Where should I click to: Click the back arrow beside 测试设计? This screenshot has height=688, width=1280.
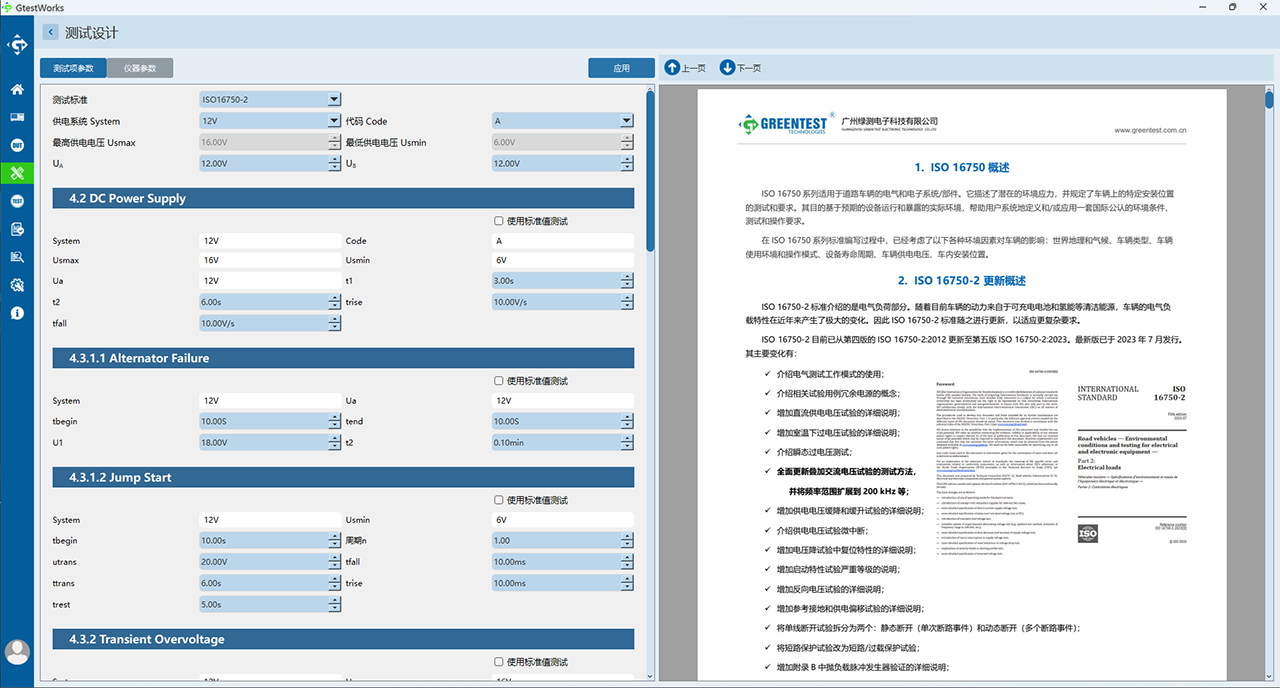[x=50, y=33]
